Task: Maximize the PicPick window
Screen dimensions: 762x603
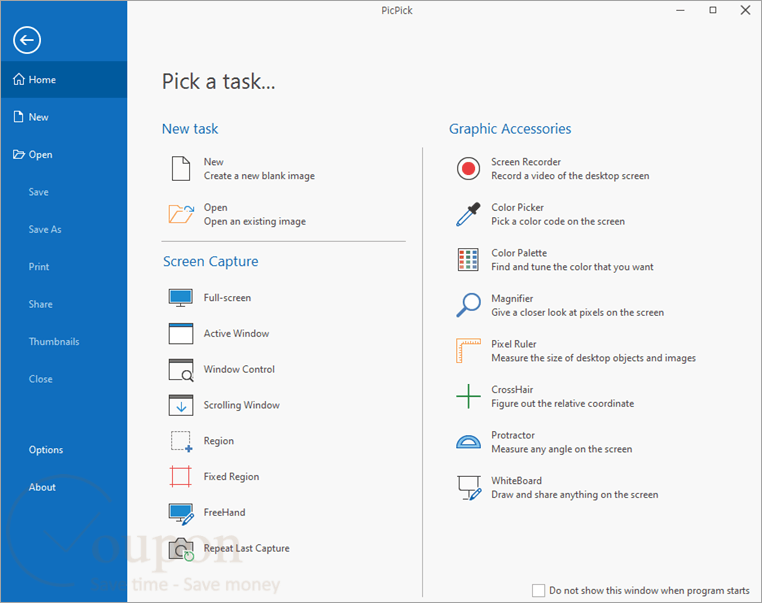Action: pos(712,10)
